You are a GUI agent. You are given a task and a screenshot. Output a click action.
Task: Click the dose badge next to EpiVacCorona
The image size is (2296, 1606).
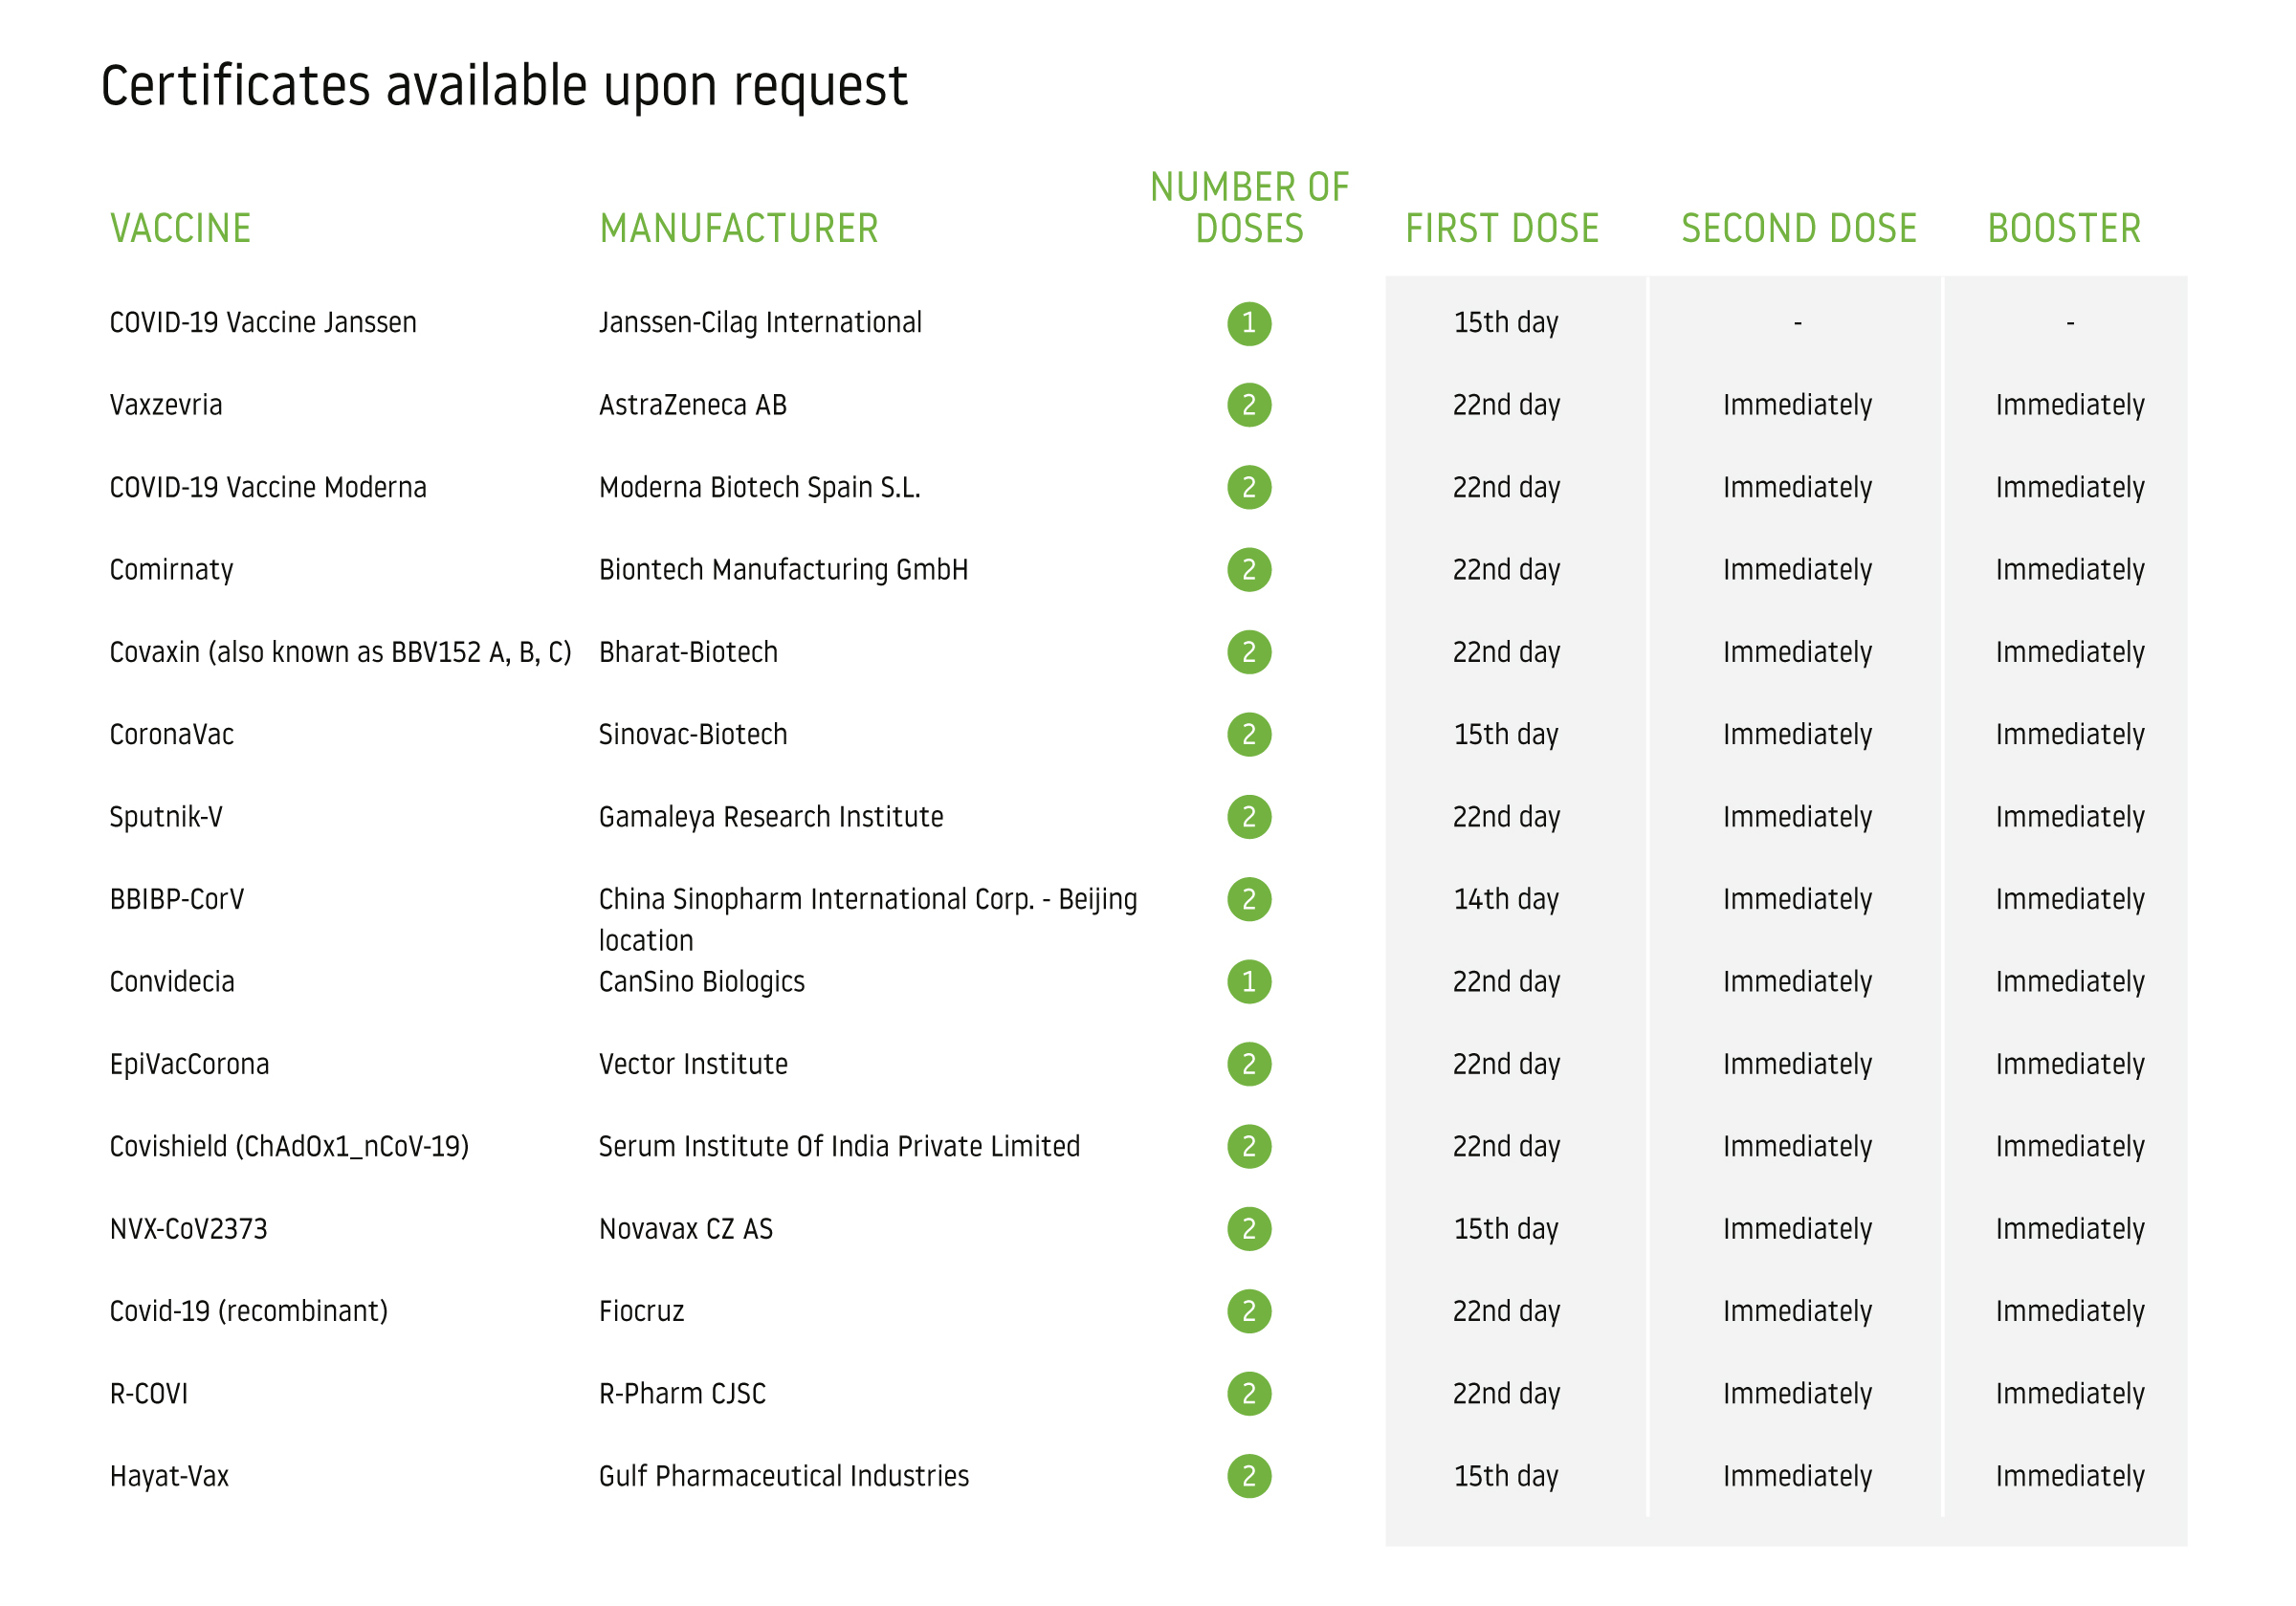(x=1249, y=1063)
